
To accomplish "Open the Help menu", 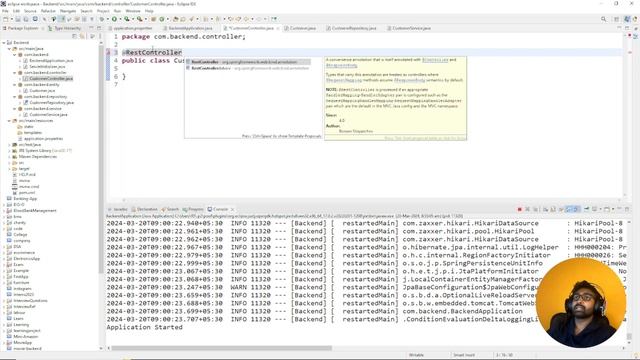I will click(x=149, y=11).
